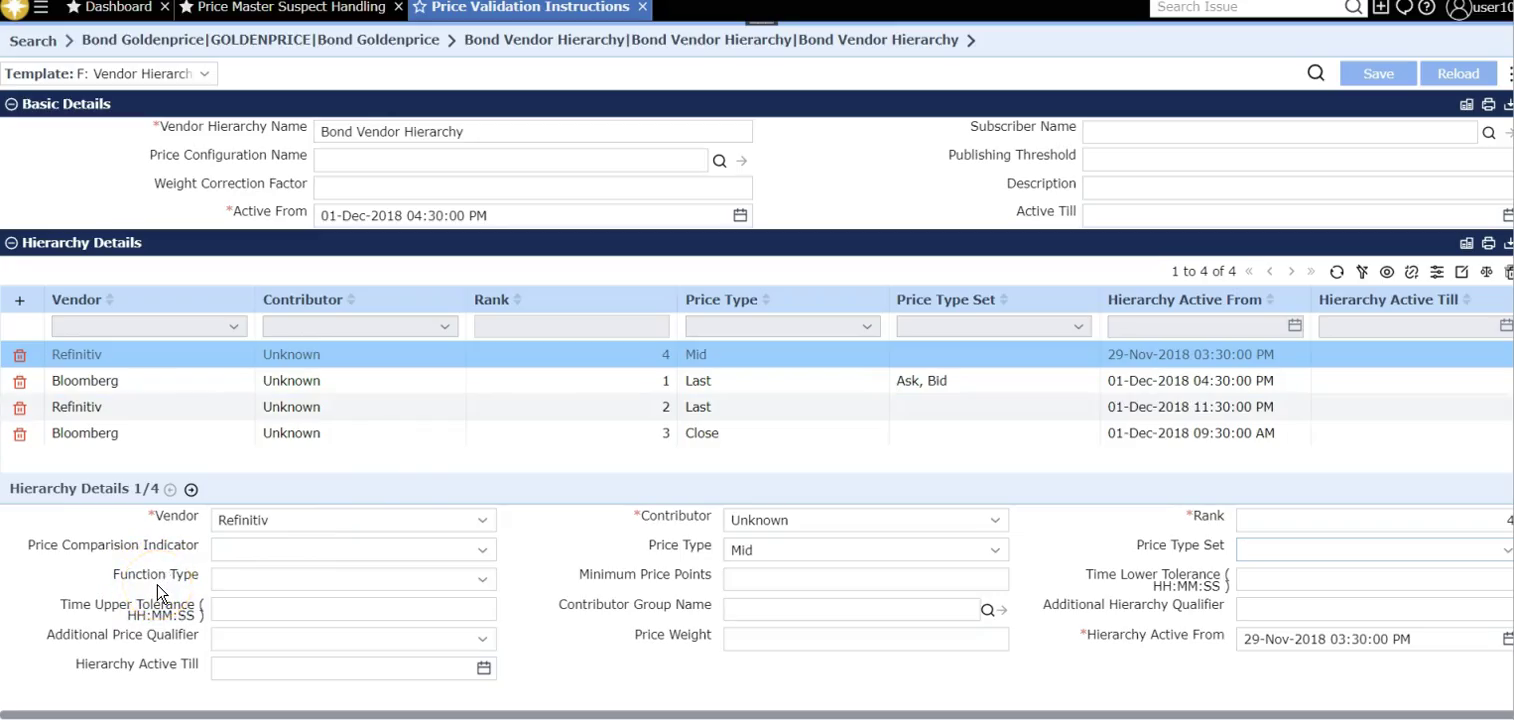The height and width of the screenshot is (720, 1514).
Task: Search Contributor Group Name lookup
Action: [988, 610]
